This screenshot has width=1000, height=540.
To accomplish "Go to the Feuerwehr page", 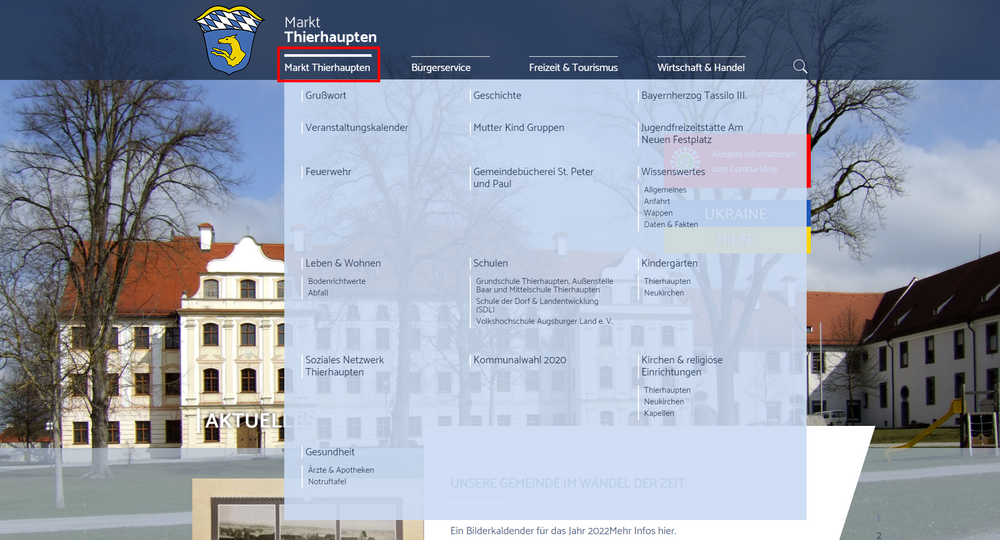I will [x=328, y=171].
